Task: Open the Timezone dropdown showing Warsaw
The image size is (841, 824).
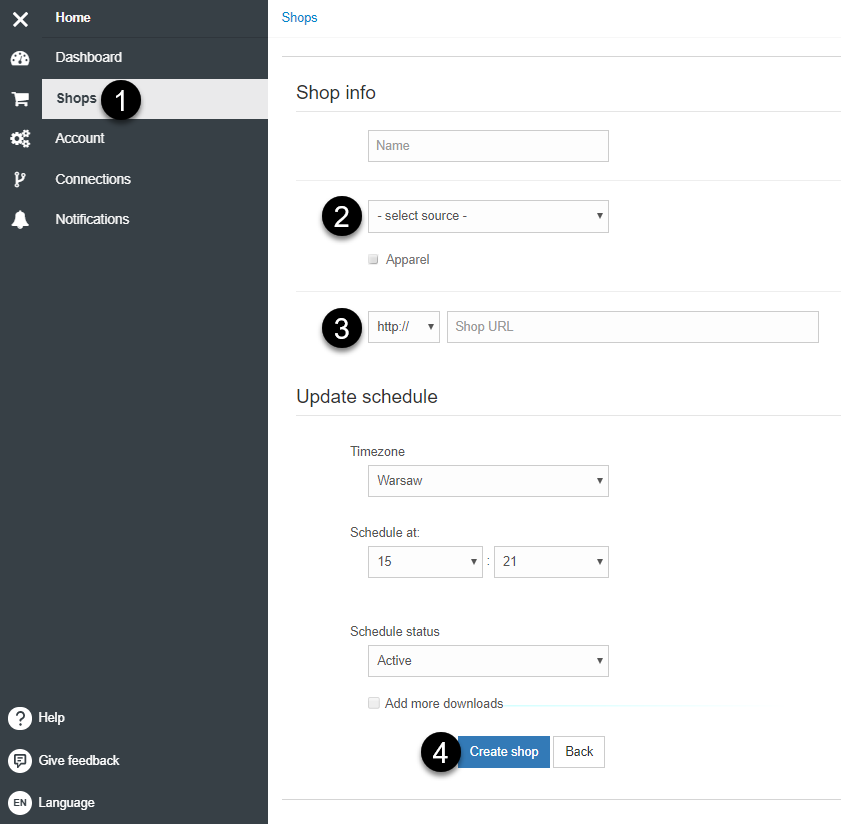Action: tap(488, 481)
